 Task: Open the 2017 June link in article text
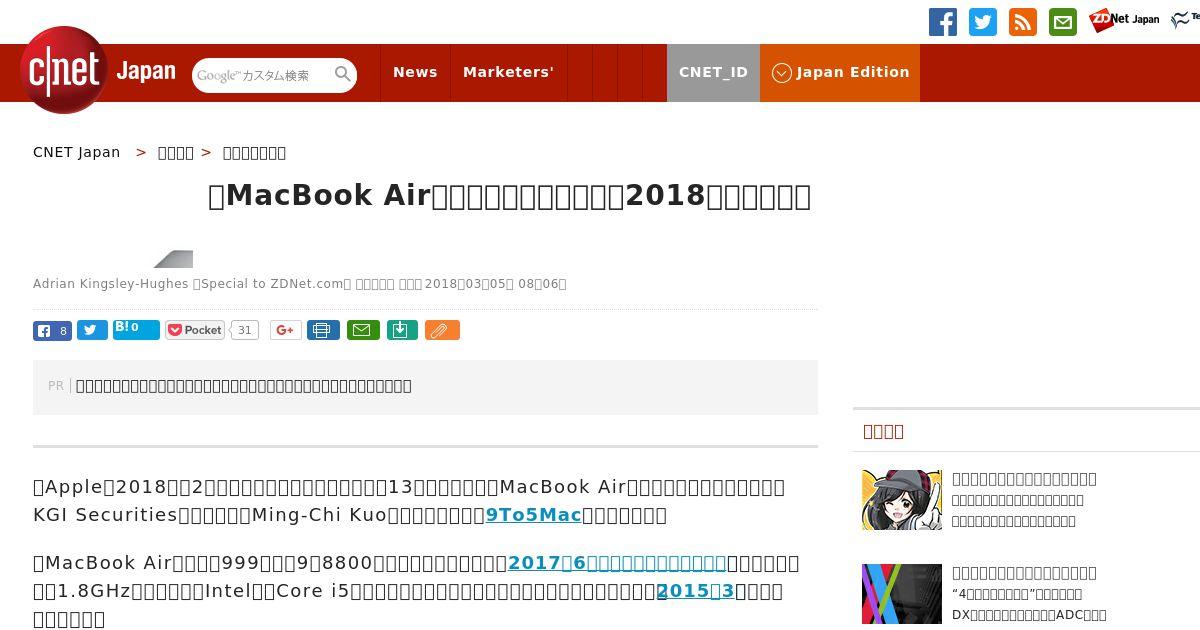(x=617, y=563)
